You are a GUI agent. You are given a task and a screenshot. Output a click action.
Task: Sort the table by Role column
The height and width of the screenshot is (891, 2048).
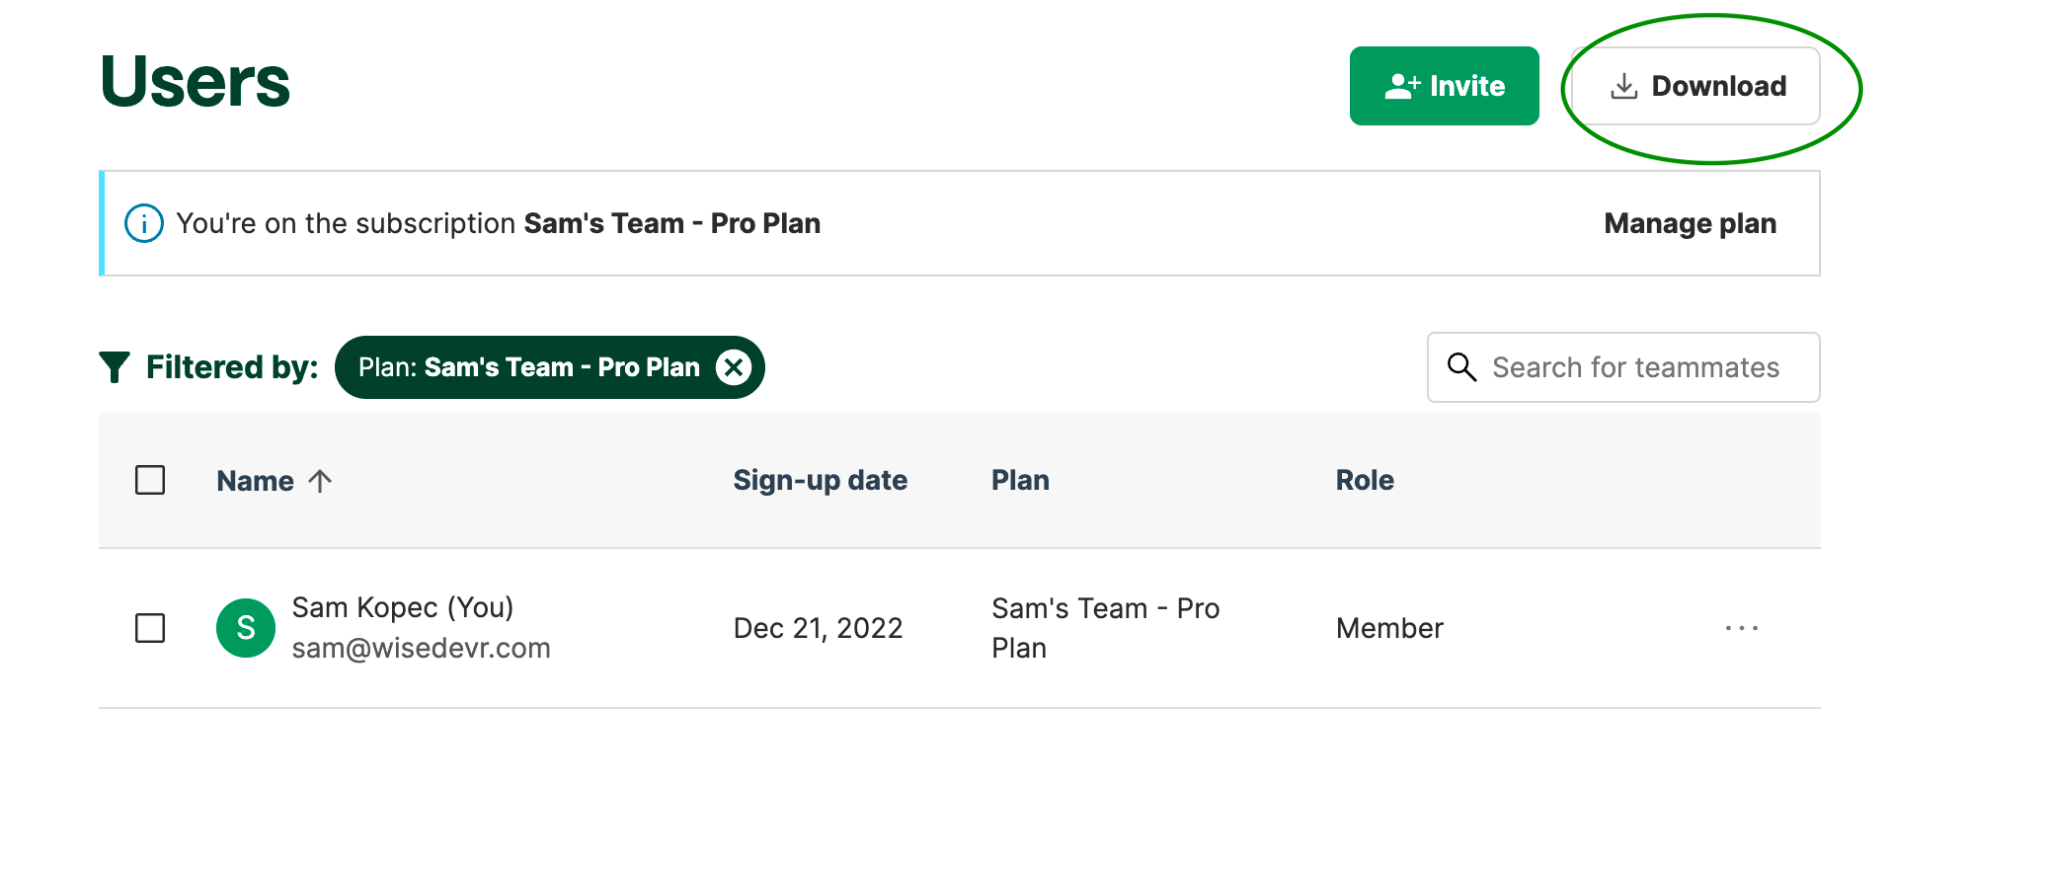coord(1364,481)
